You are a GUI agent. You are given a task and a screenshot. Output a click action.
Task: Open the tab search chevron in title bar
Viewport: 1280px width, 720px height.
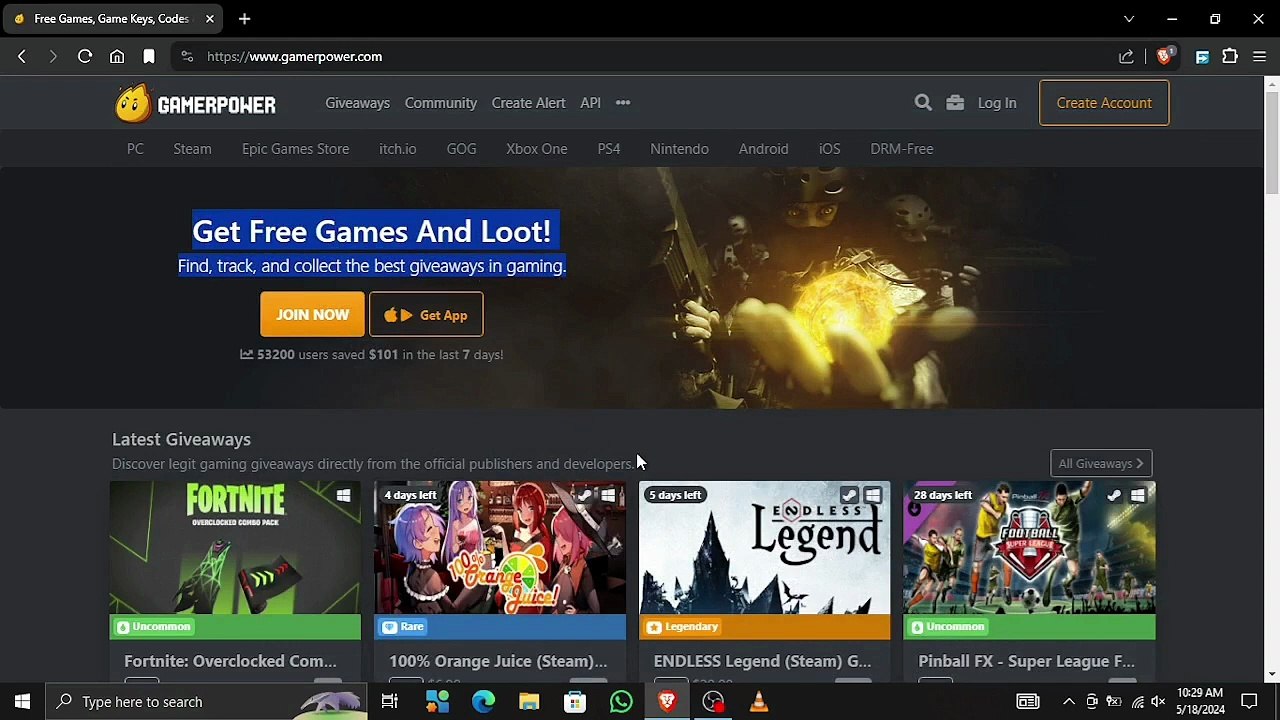[x=1129, y=19]
